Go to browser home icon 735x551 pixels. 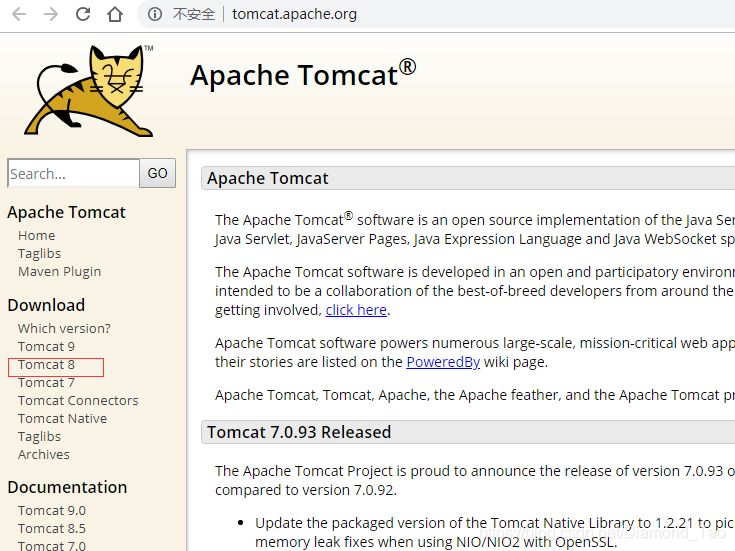(x=115, y=14)
